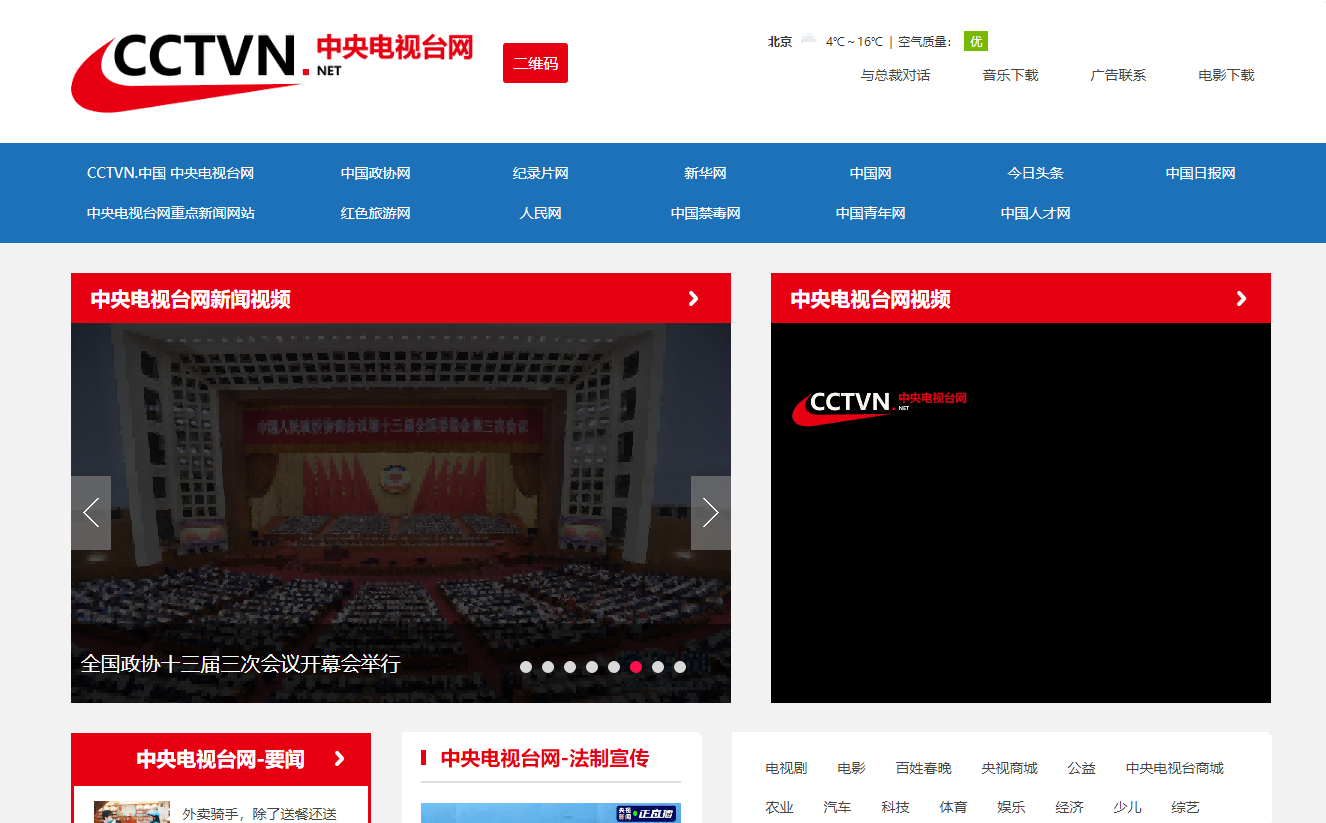1326x823 pixels.
Task: Go to next carousel slide with right arrow
Action: click(711, 513)
